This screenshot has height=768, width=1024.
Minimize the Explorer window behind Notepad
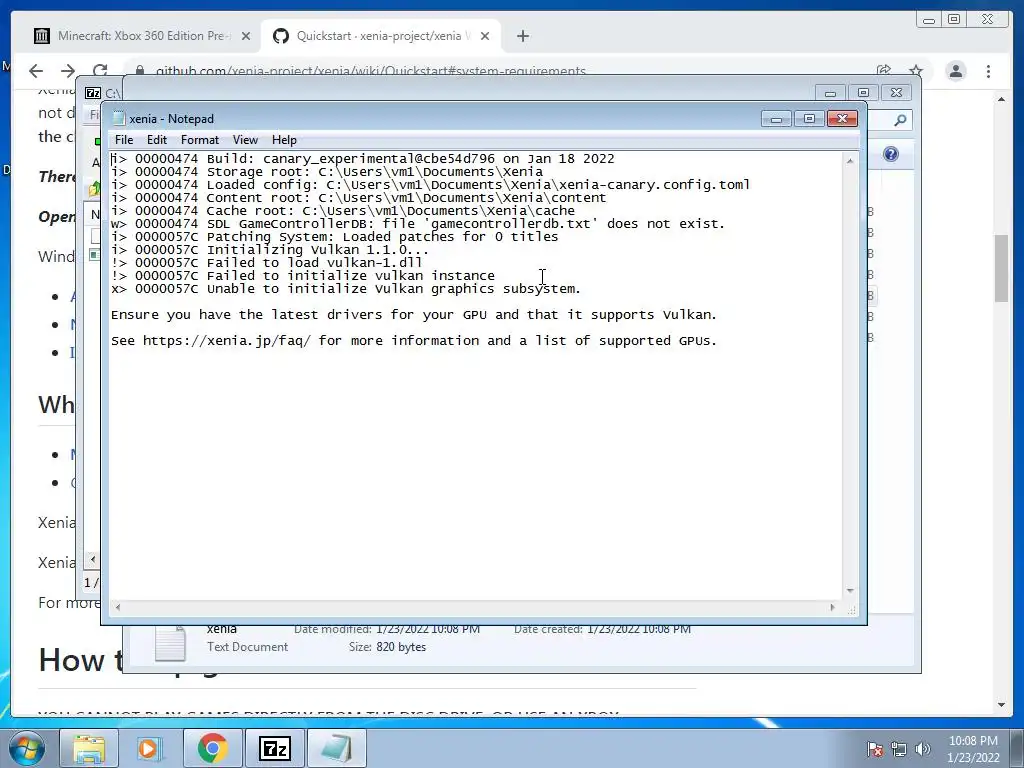831,93
